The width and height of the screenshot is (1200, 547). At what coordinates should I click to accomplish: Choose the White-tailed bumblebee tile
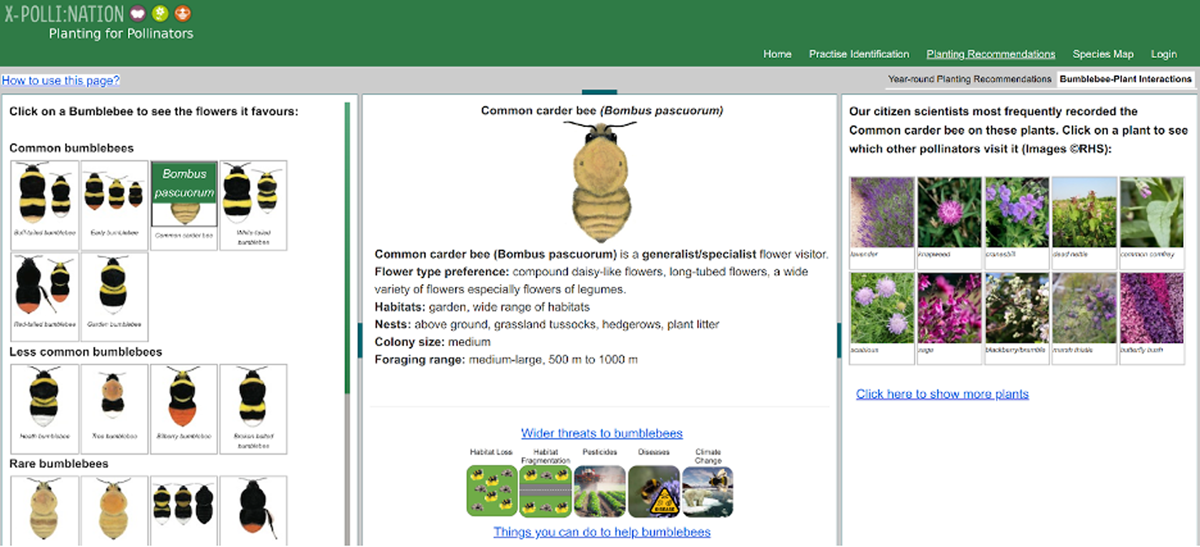click(254, 205)
